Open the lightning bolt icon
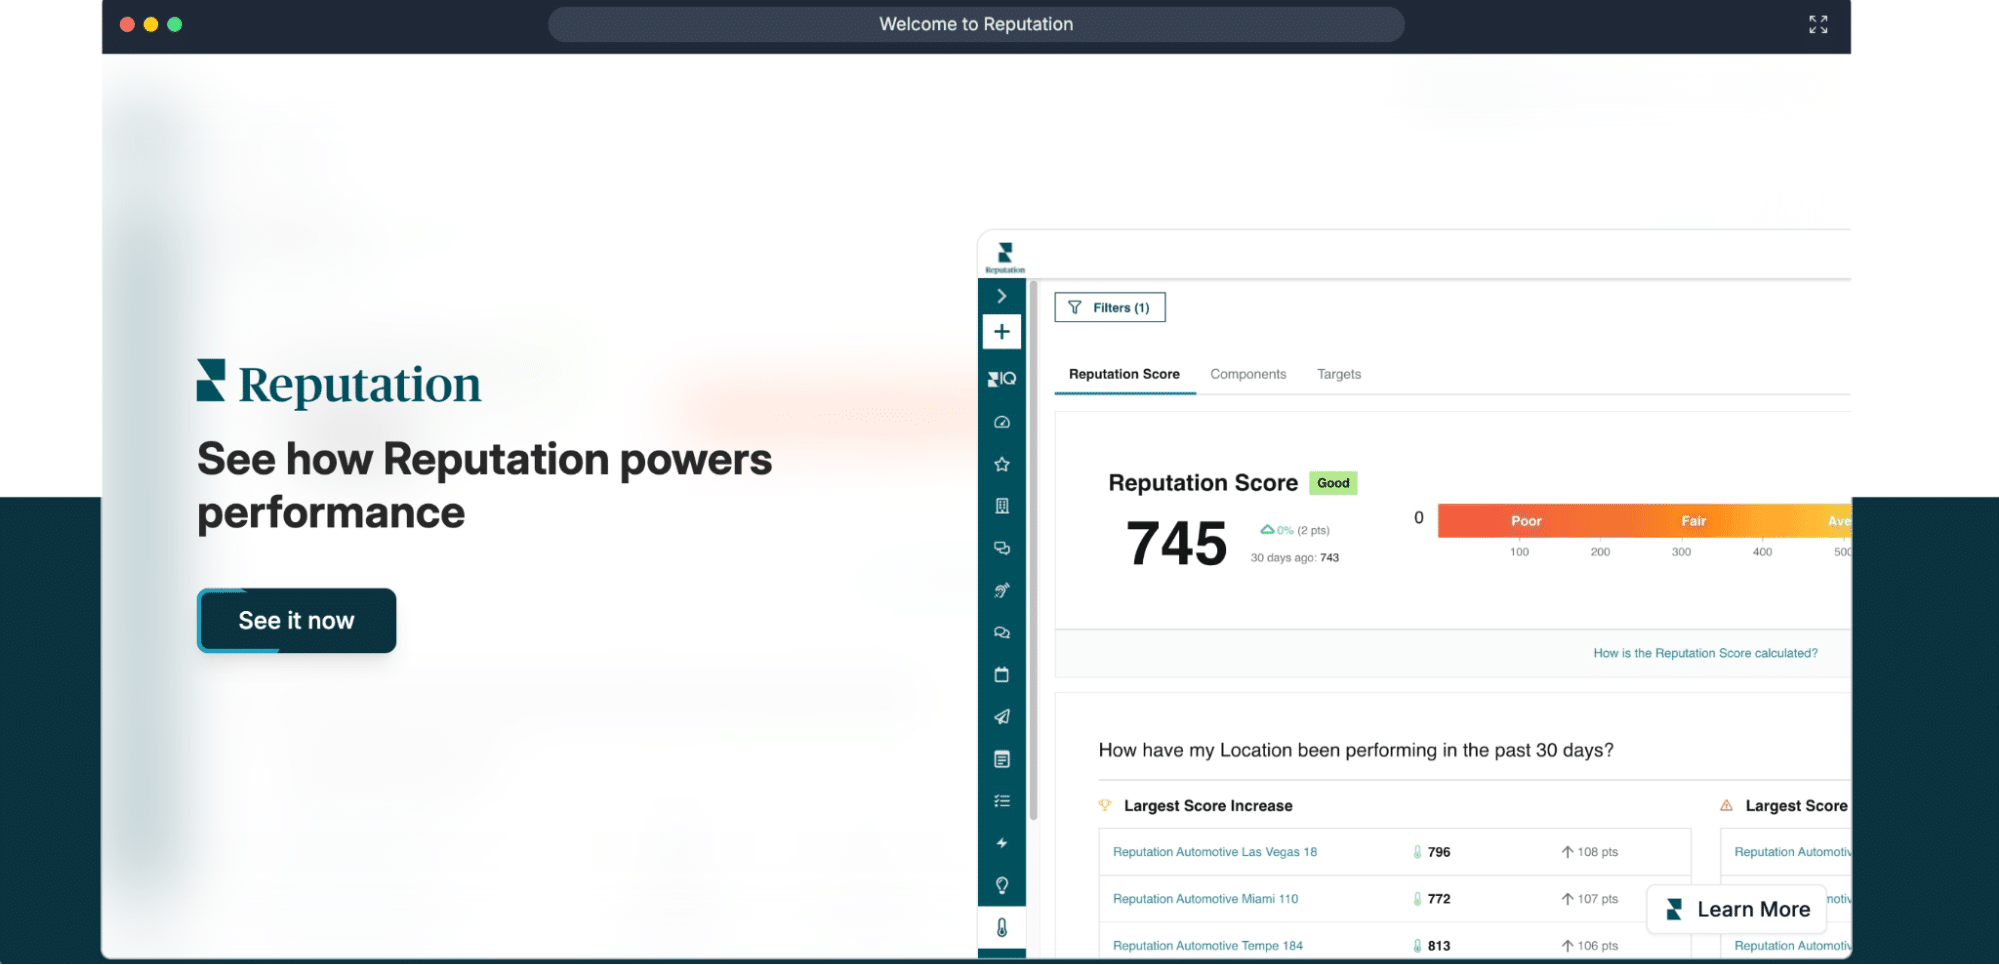 coord(1001,843)
